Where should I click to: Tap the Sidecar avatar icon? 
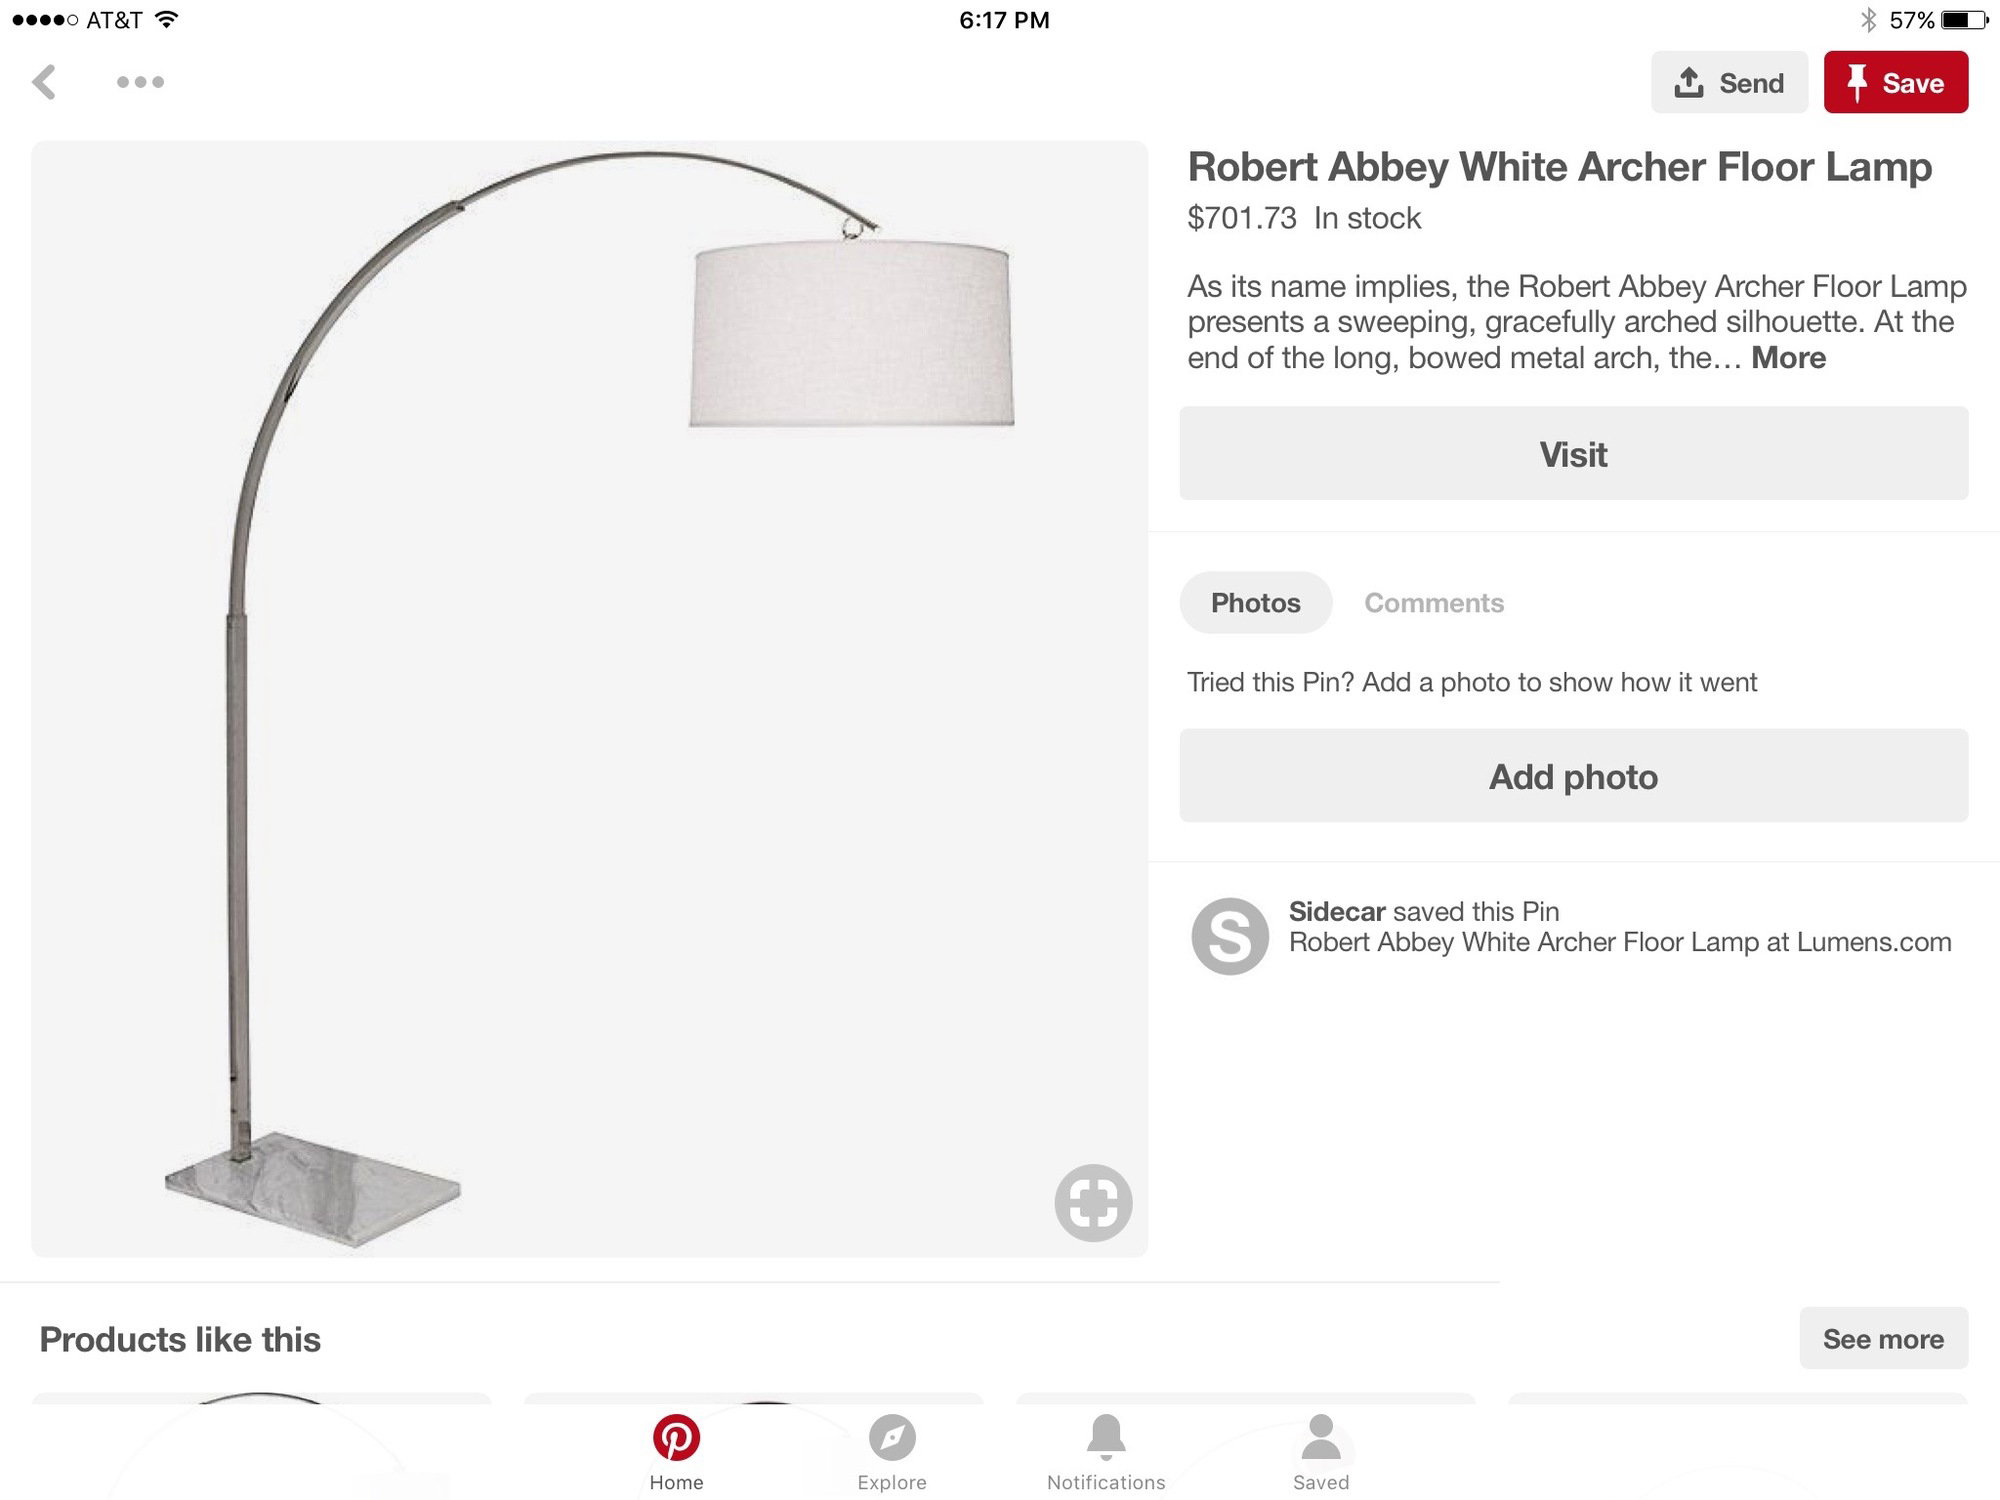click(1230, 936)
